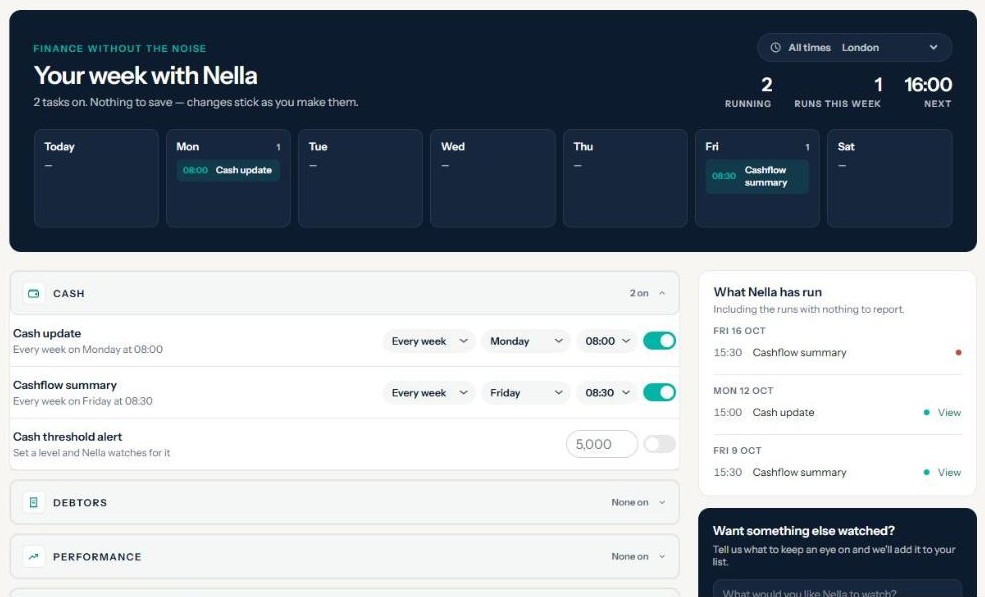
Task: View the Mon 12 Oct Cash update run
Action: pyautogui.click(x=949, y=413)
